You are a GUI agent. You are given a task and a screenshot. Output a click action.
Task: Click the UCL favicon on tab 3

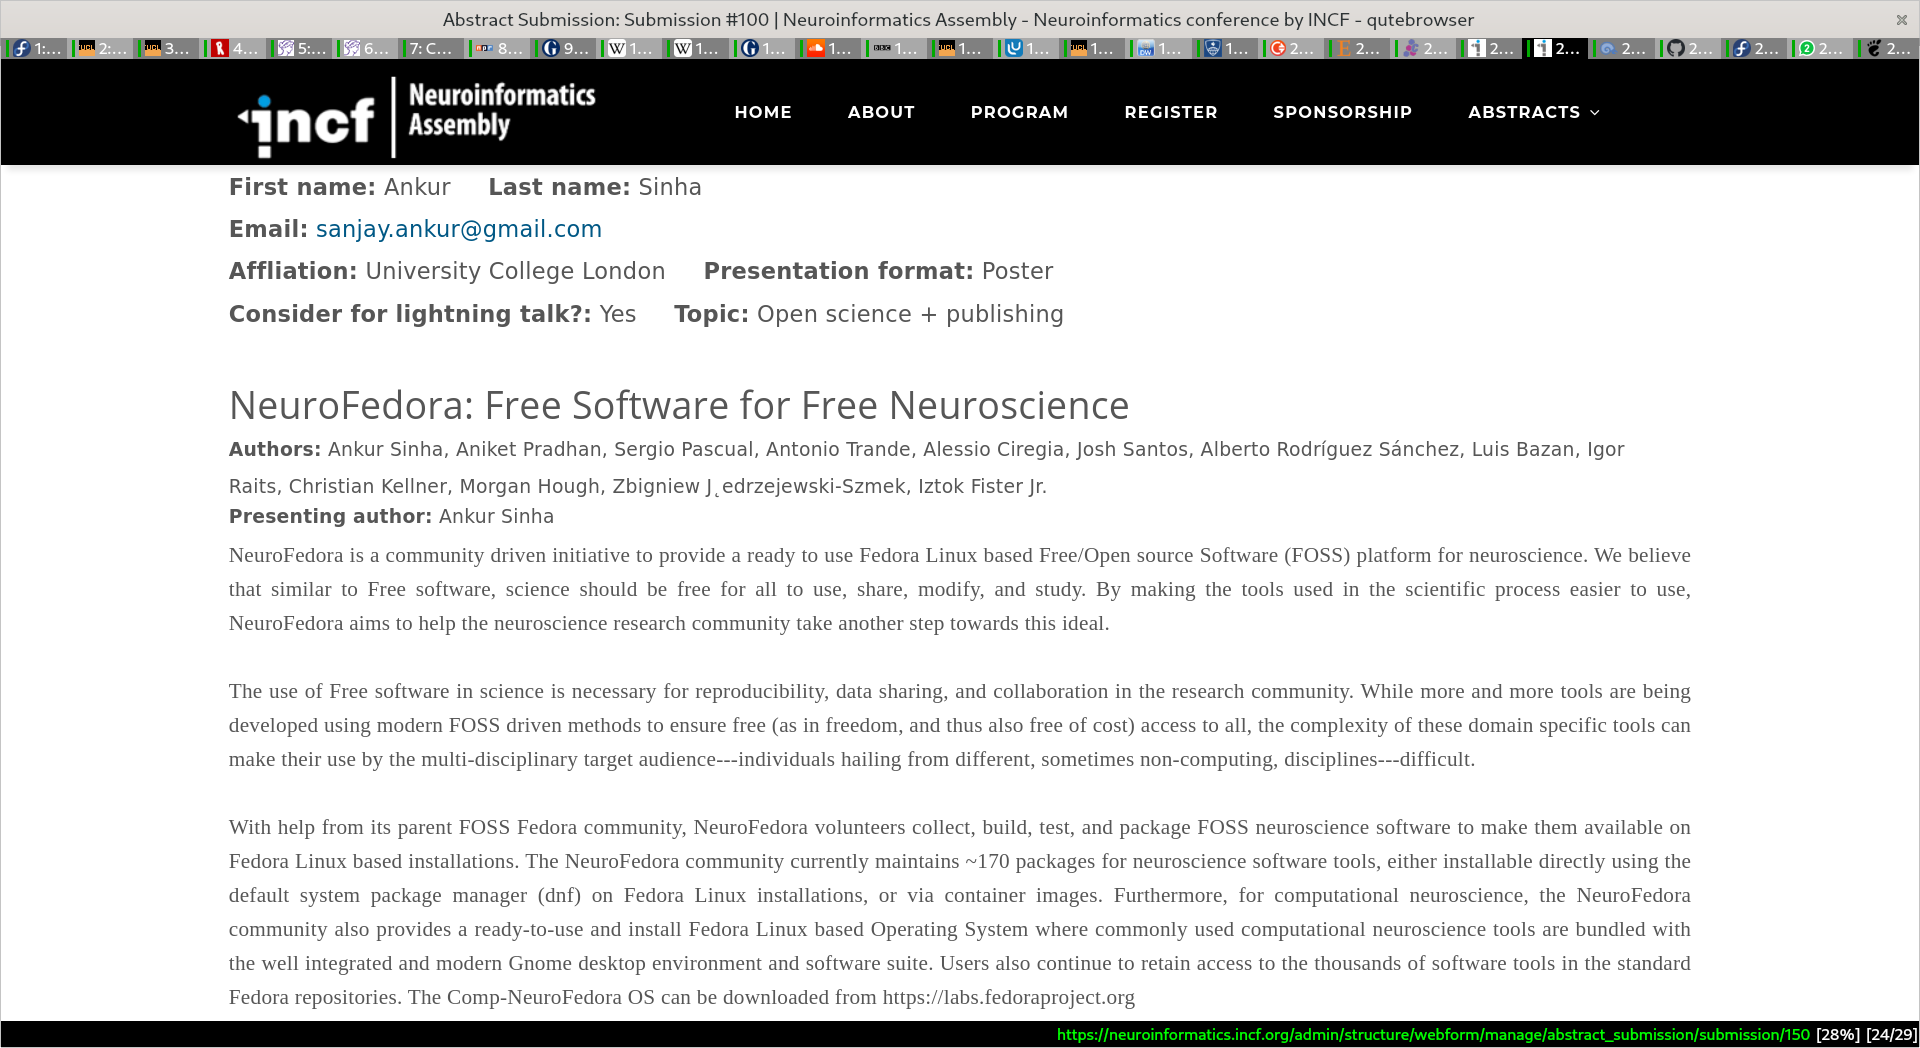(x=153, y=48)
